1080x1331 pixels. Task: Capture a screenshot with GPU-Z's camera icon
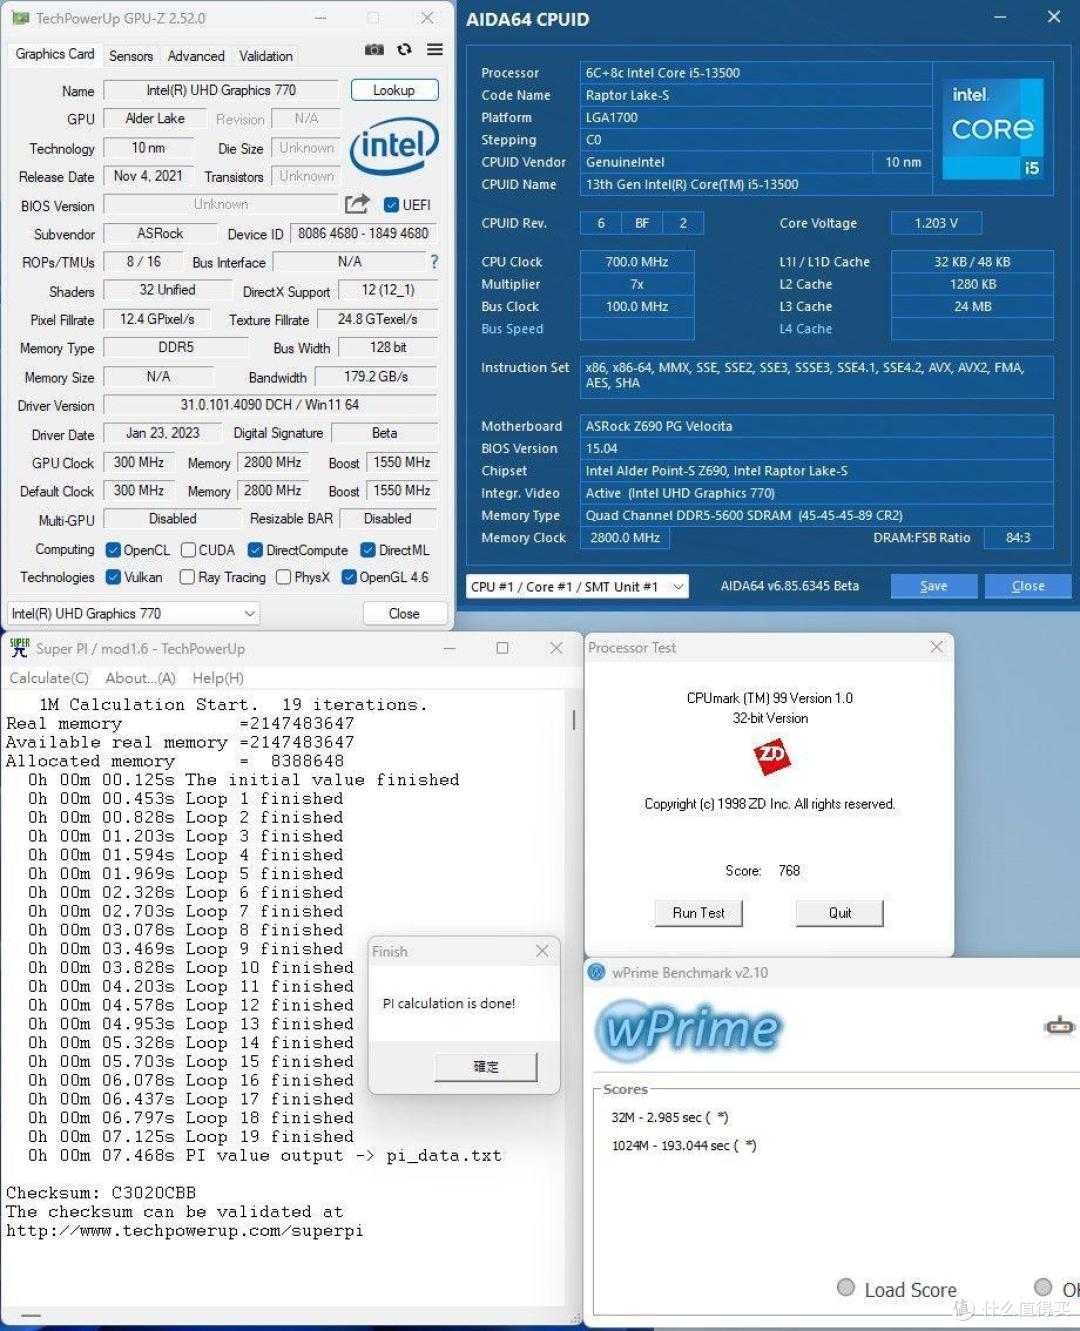375,49
